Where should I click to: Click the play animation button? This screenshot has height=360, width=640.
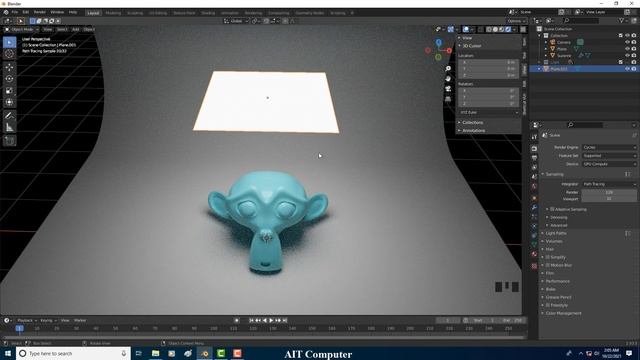[x=271, y=320]
